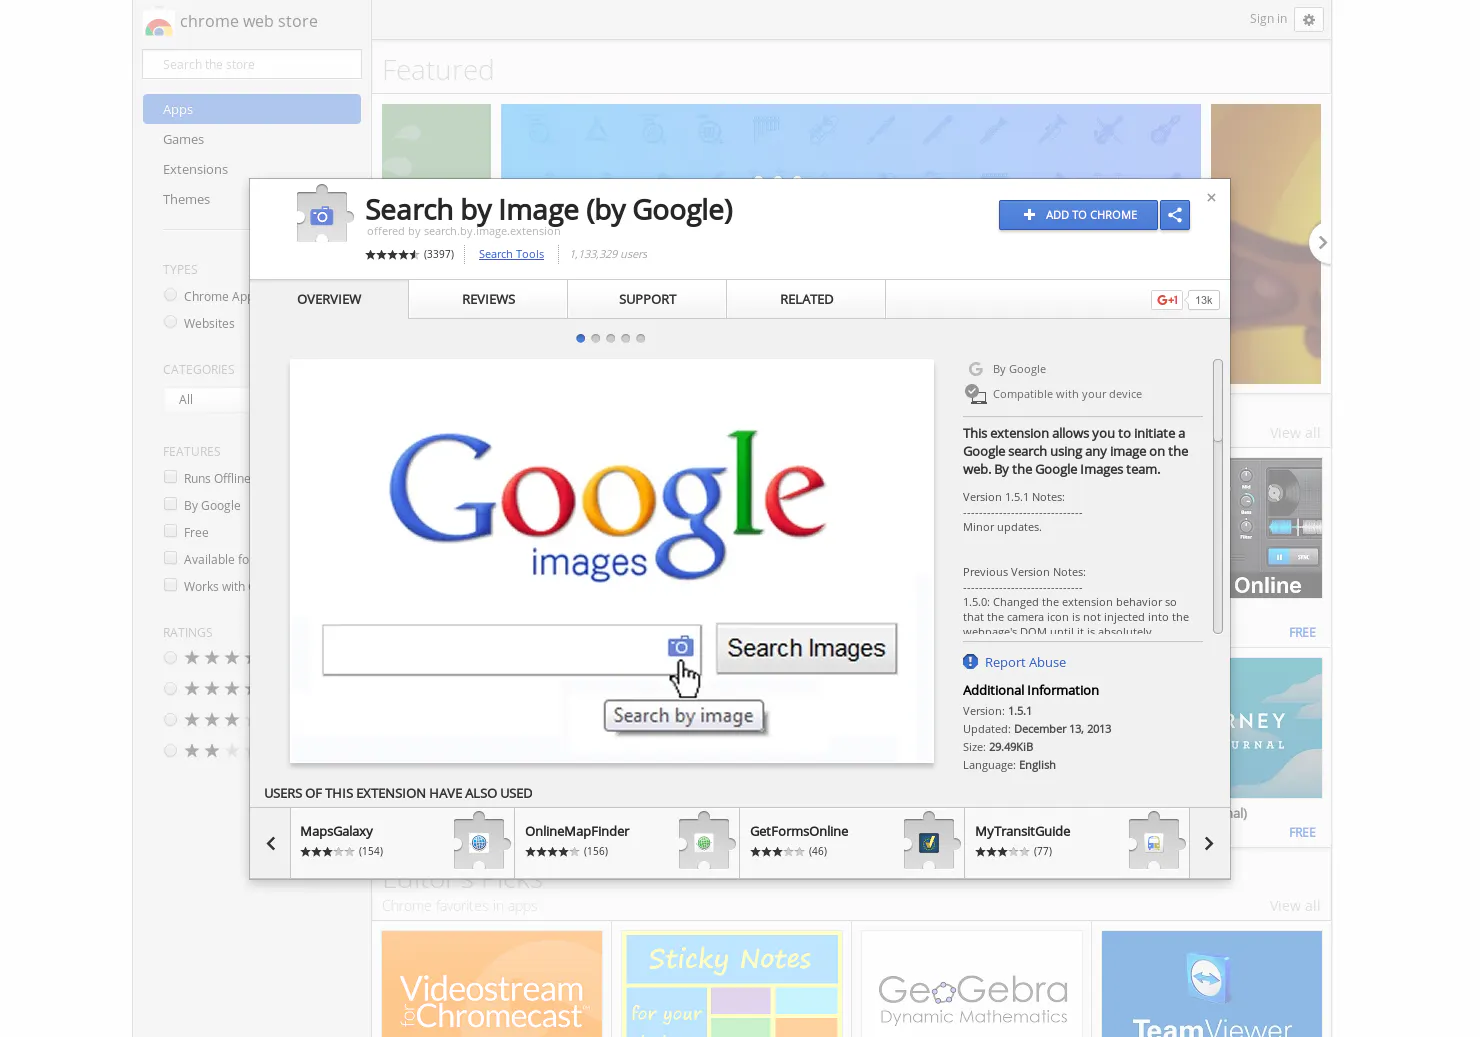
Task: Open the Reviews tab
Action: pyautogui.click(x=488, y=299)
